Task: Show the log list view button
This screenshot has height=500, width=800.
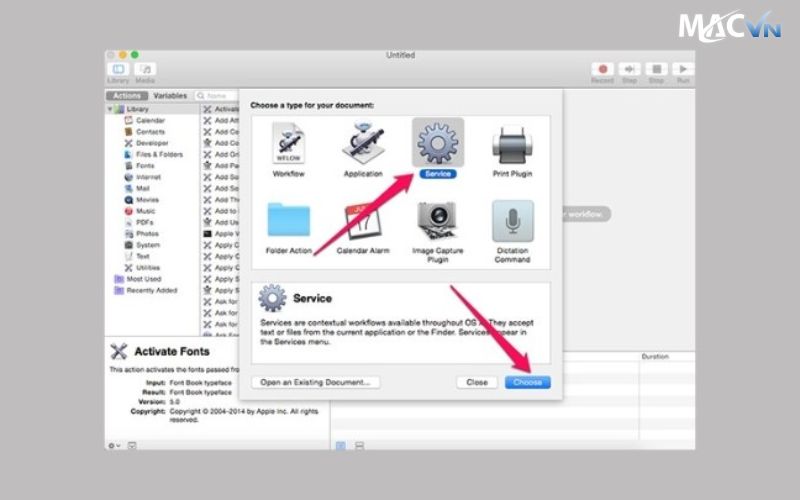Action: pos(341,445)
